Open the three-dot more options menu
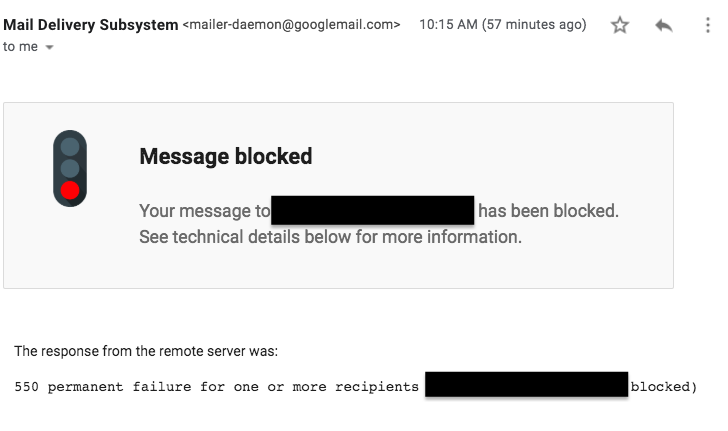The image size is (728, 431). (708, 26)
